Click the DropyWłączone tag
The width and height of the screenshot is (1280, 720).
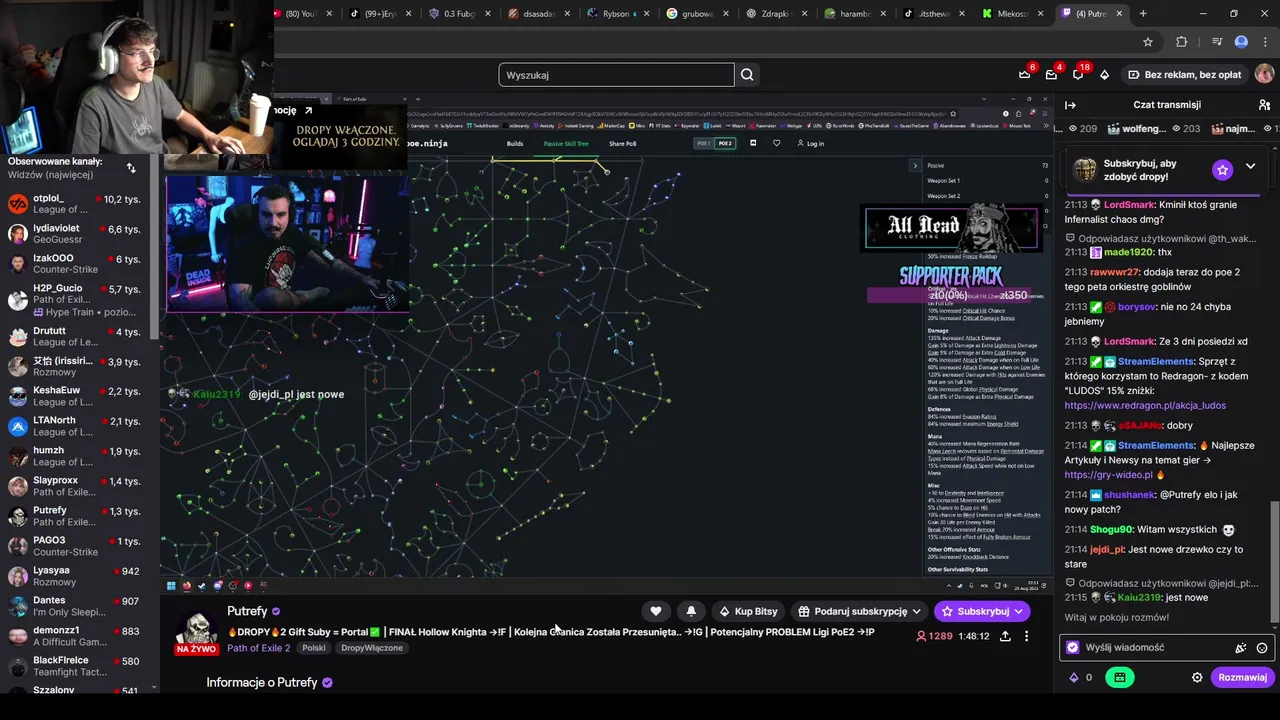[x=371, y=648]
